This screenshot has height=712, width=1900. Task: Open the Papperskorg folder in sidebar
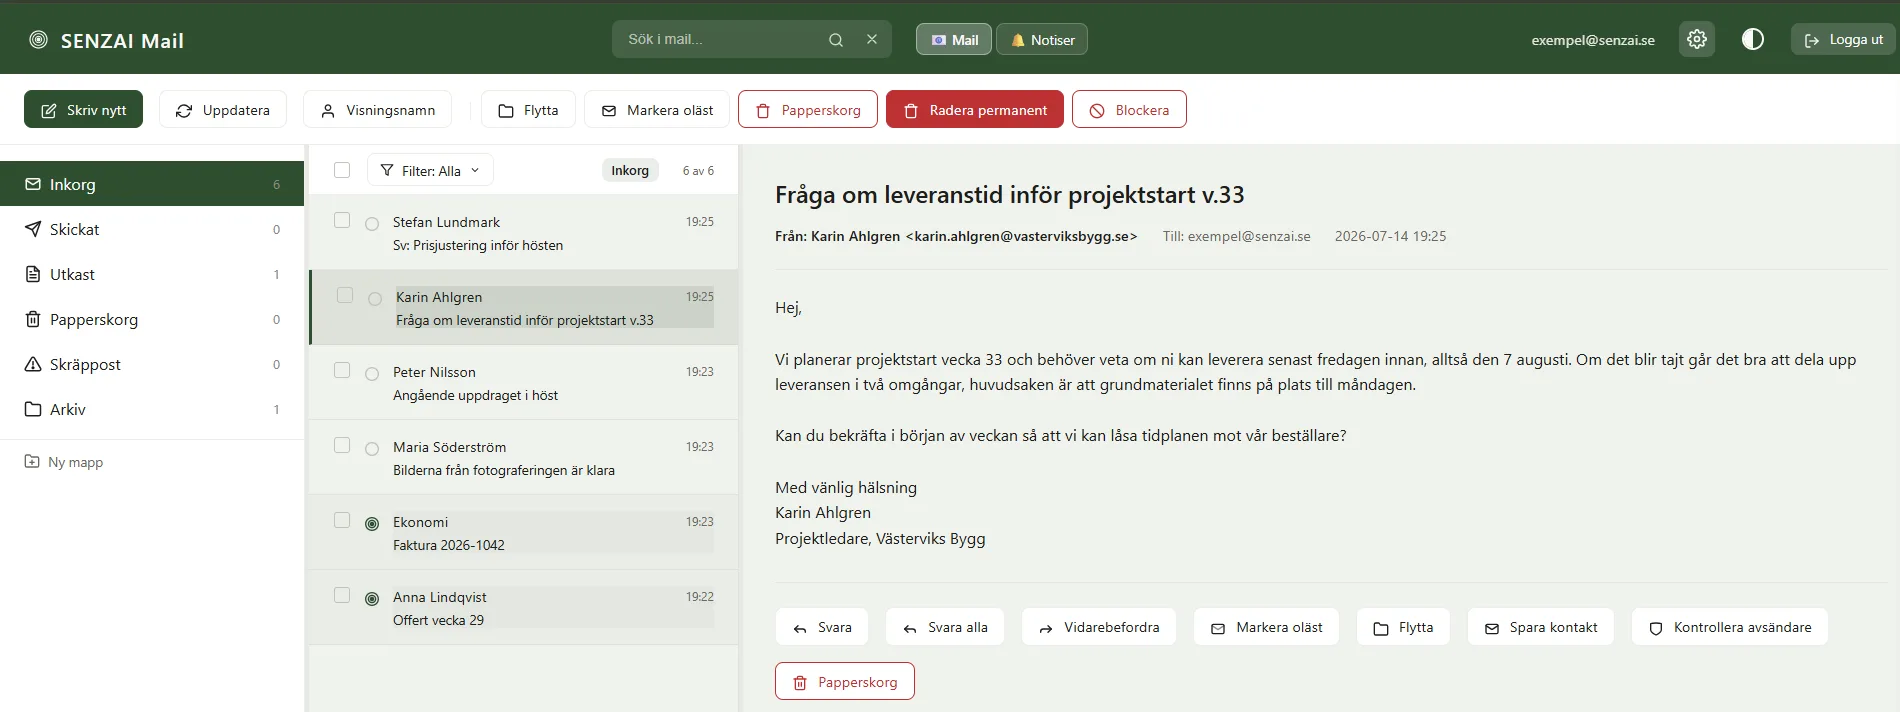pos(152,319)
